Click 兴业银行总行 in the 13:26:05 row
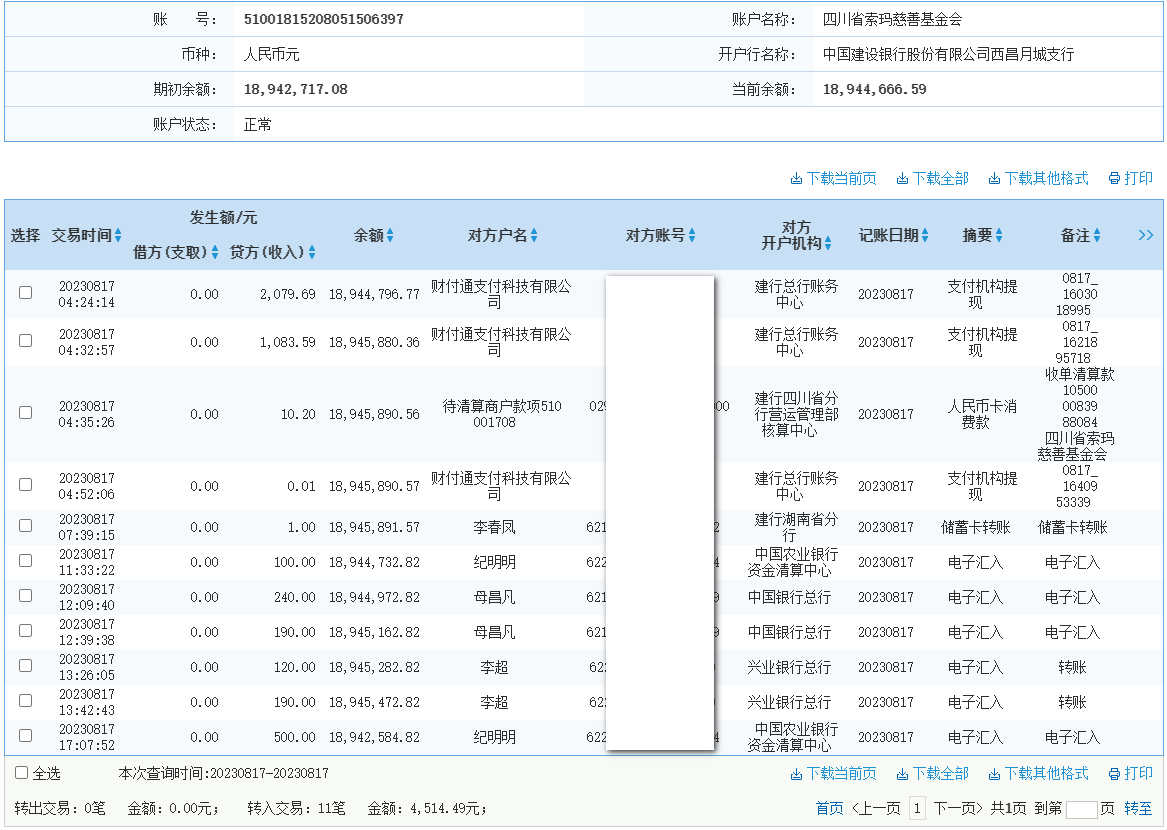The height and width of the screenshot is (830, 1167). click(x=789, y=668)
